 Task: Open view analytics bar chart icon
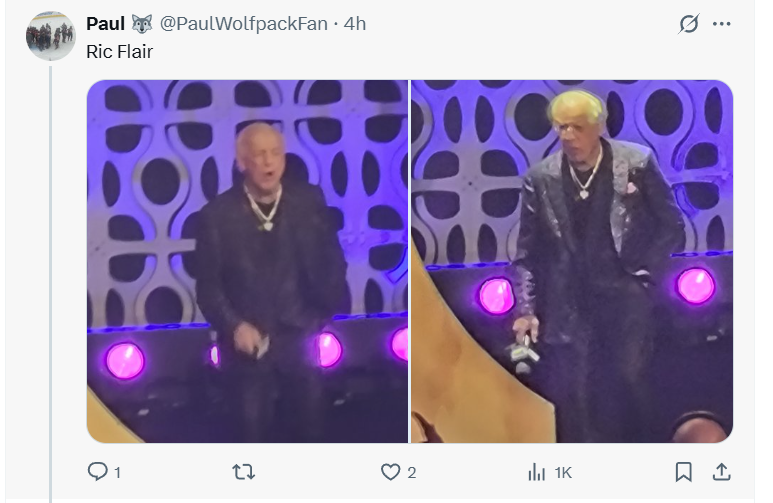click(x=536, y=472)
